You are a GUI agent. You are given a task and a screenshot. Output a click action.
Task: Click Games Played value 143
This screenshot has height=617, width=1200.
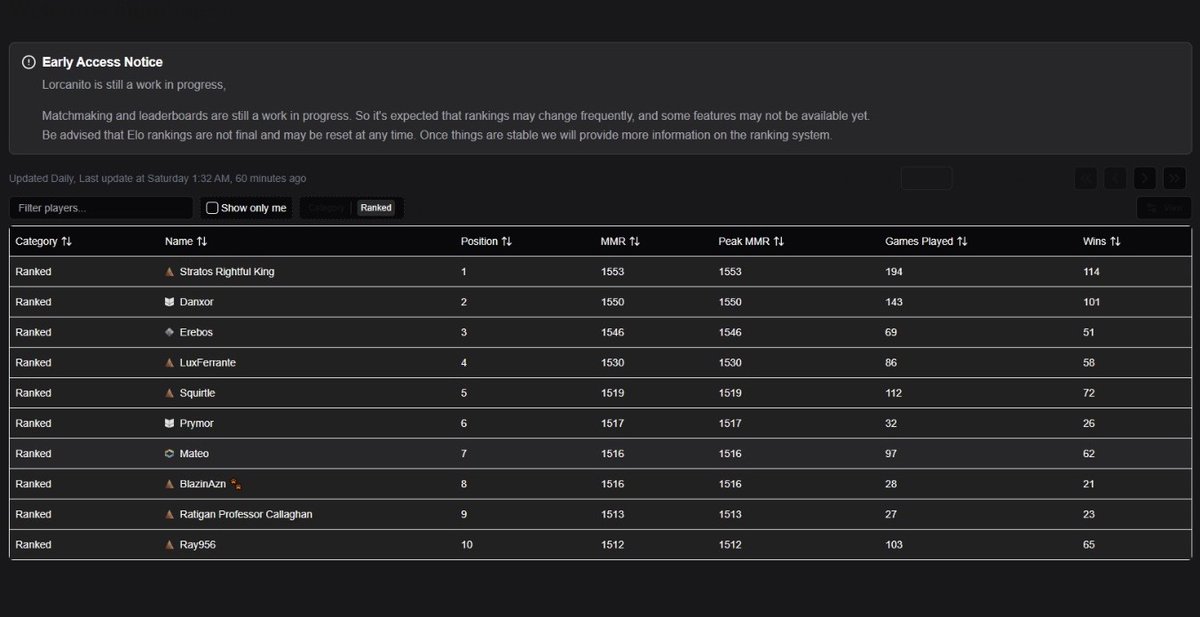click(894, 302)
